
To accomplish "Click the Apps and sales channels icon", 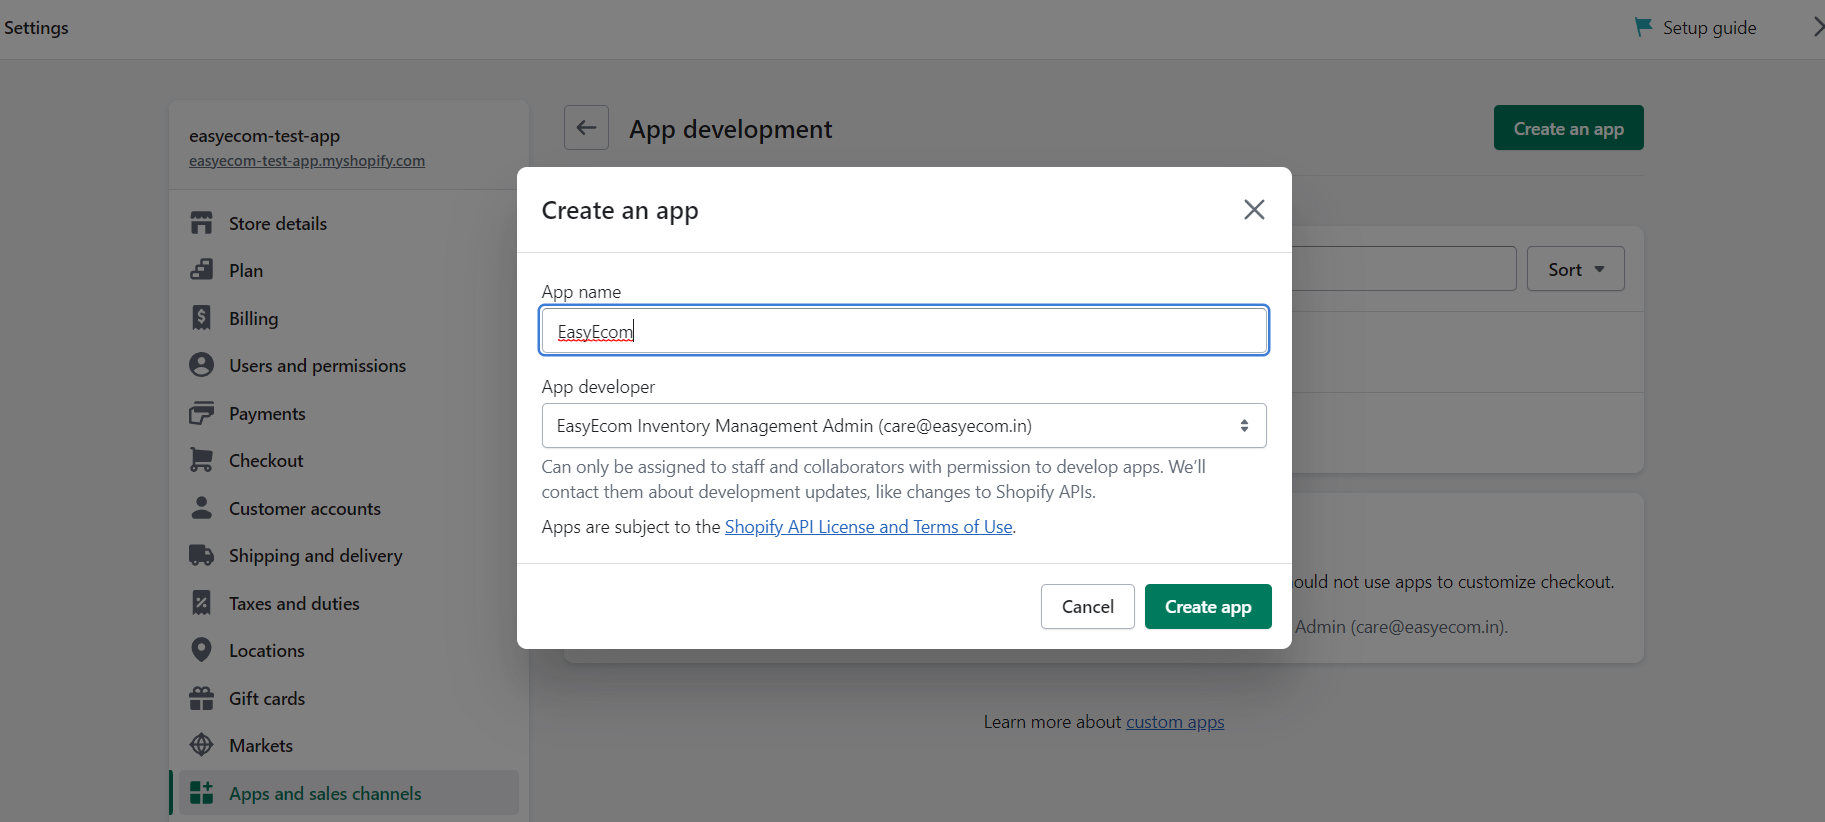I will 201,793.
